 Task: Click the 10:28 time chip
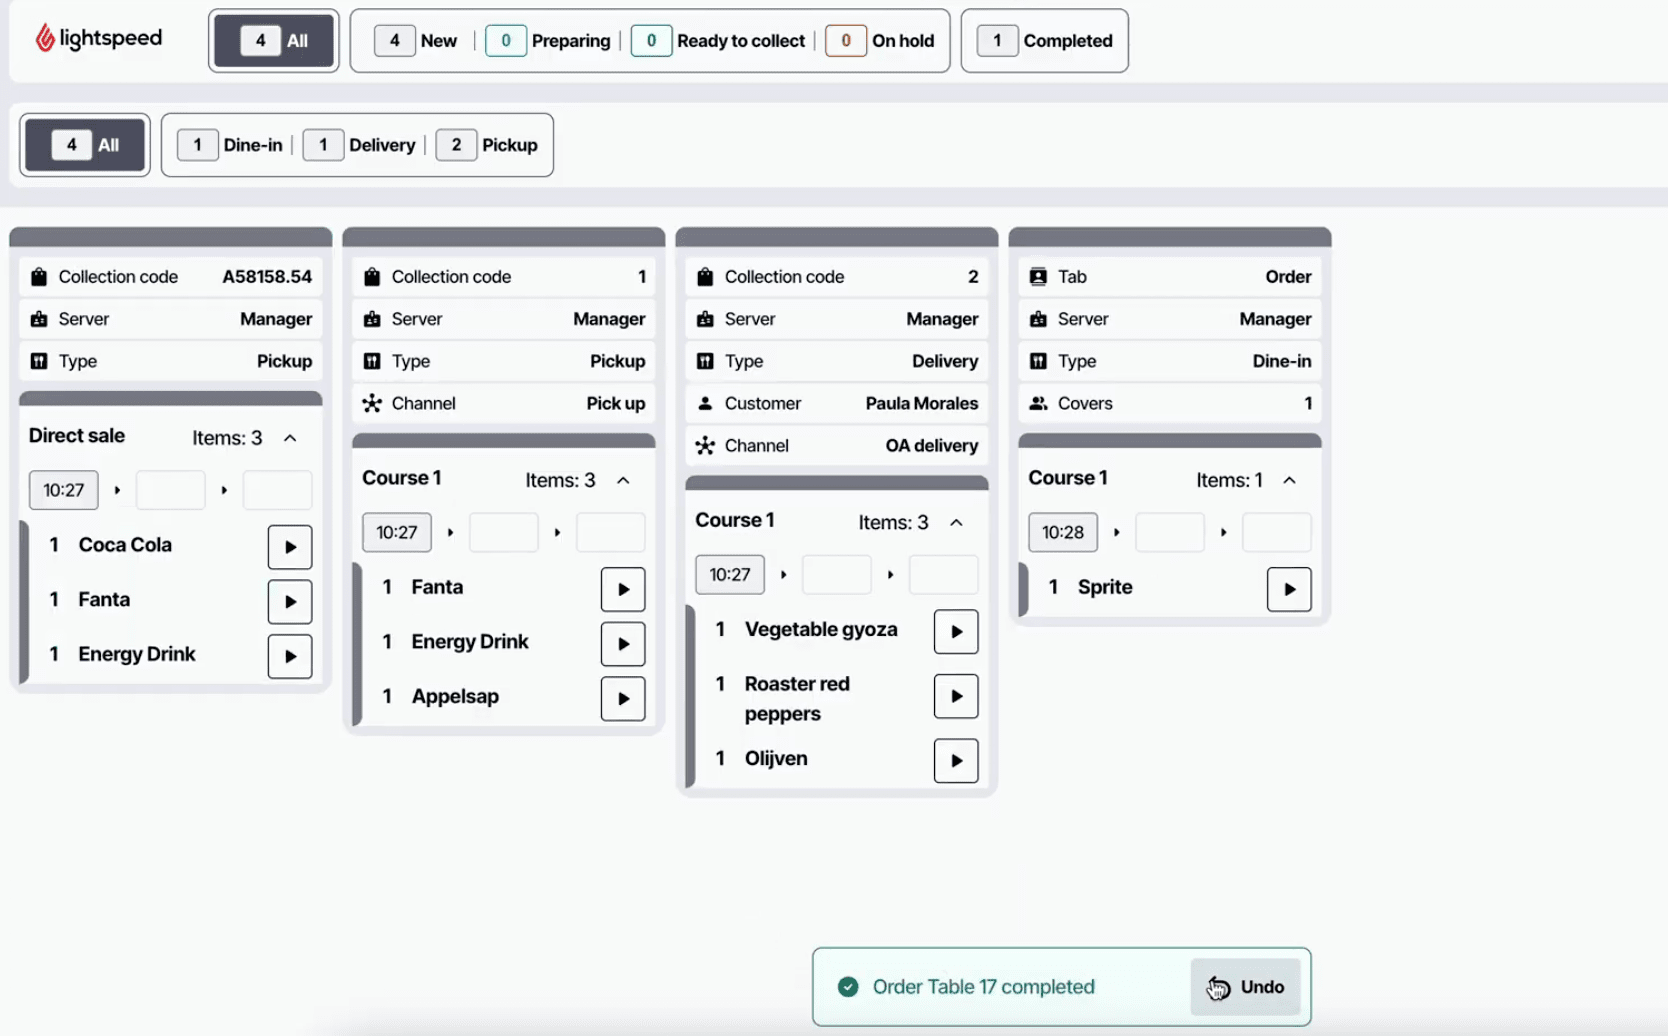1062,532
